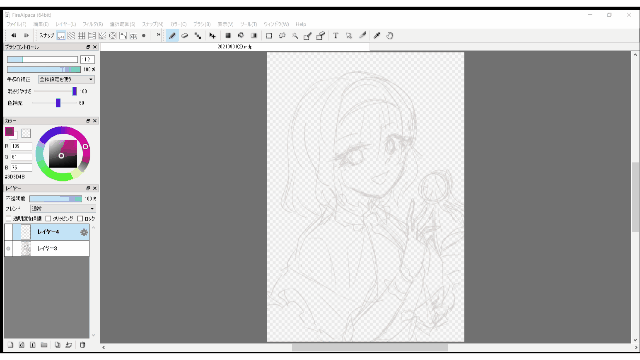Viewport: 640px width, 360px height.
Task: Click the brush size slider bar
Action: (x=42, y=60)
